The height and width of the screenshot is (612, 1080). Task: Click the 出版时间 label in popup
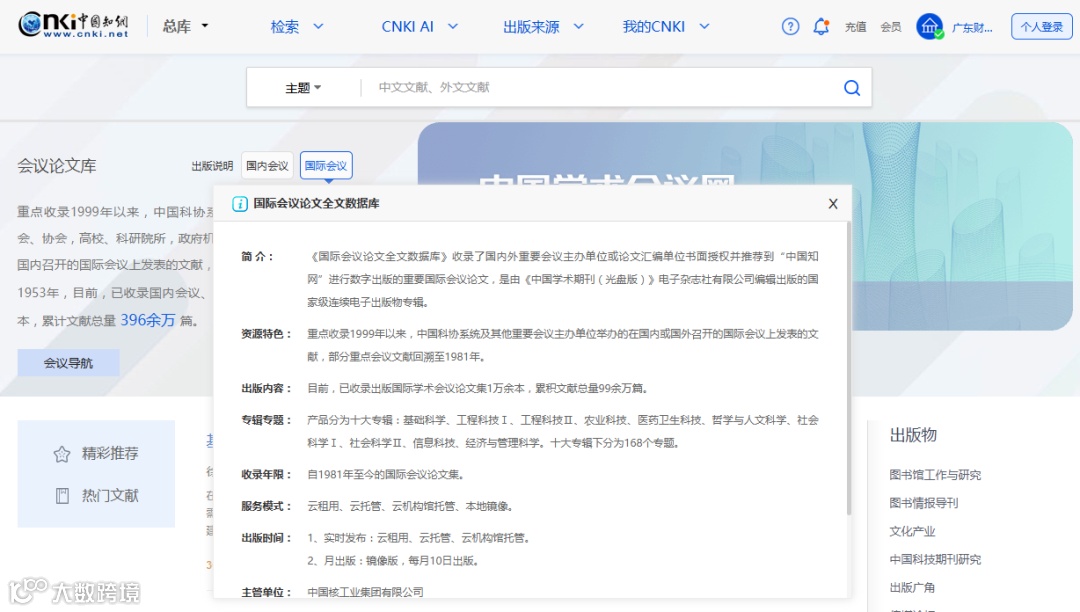pos(267,538)
